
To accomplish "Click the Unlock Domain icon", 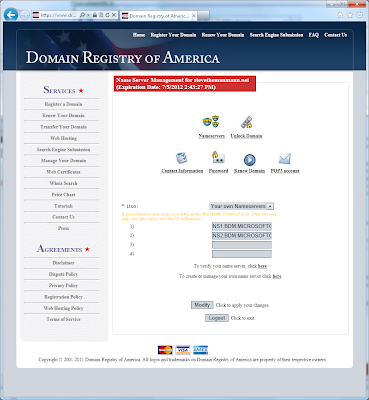I will [246, 122].
